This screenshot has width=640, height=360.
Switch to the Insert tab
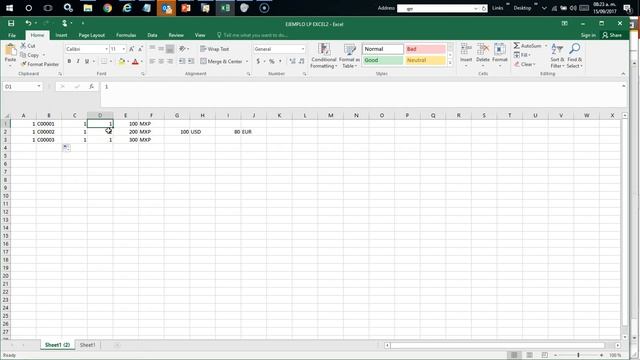tap(61, 36)
